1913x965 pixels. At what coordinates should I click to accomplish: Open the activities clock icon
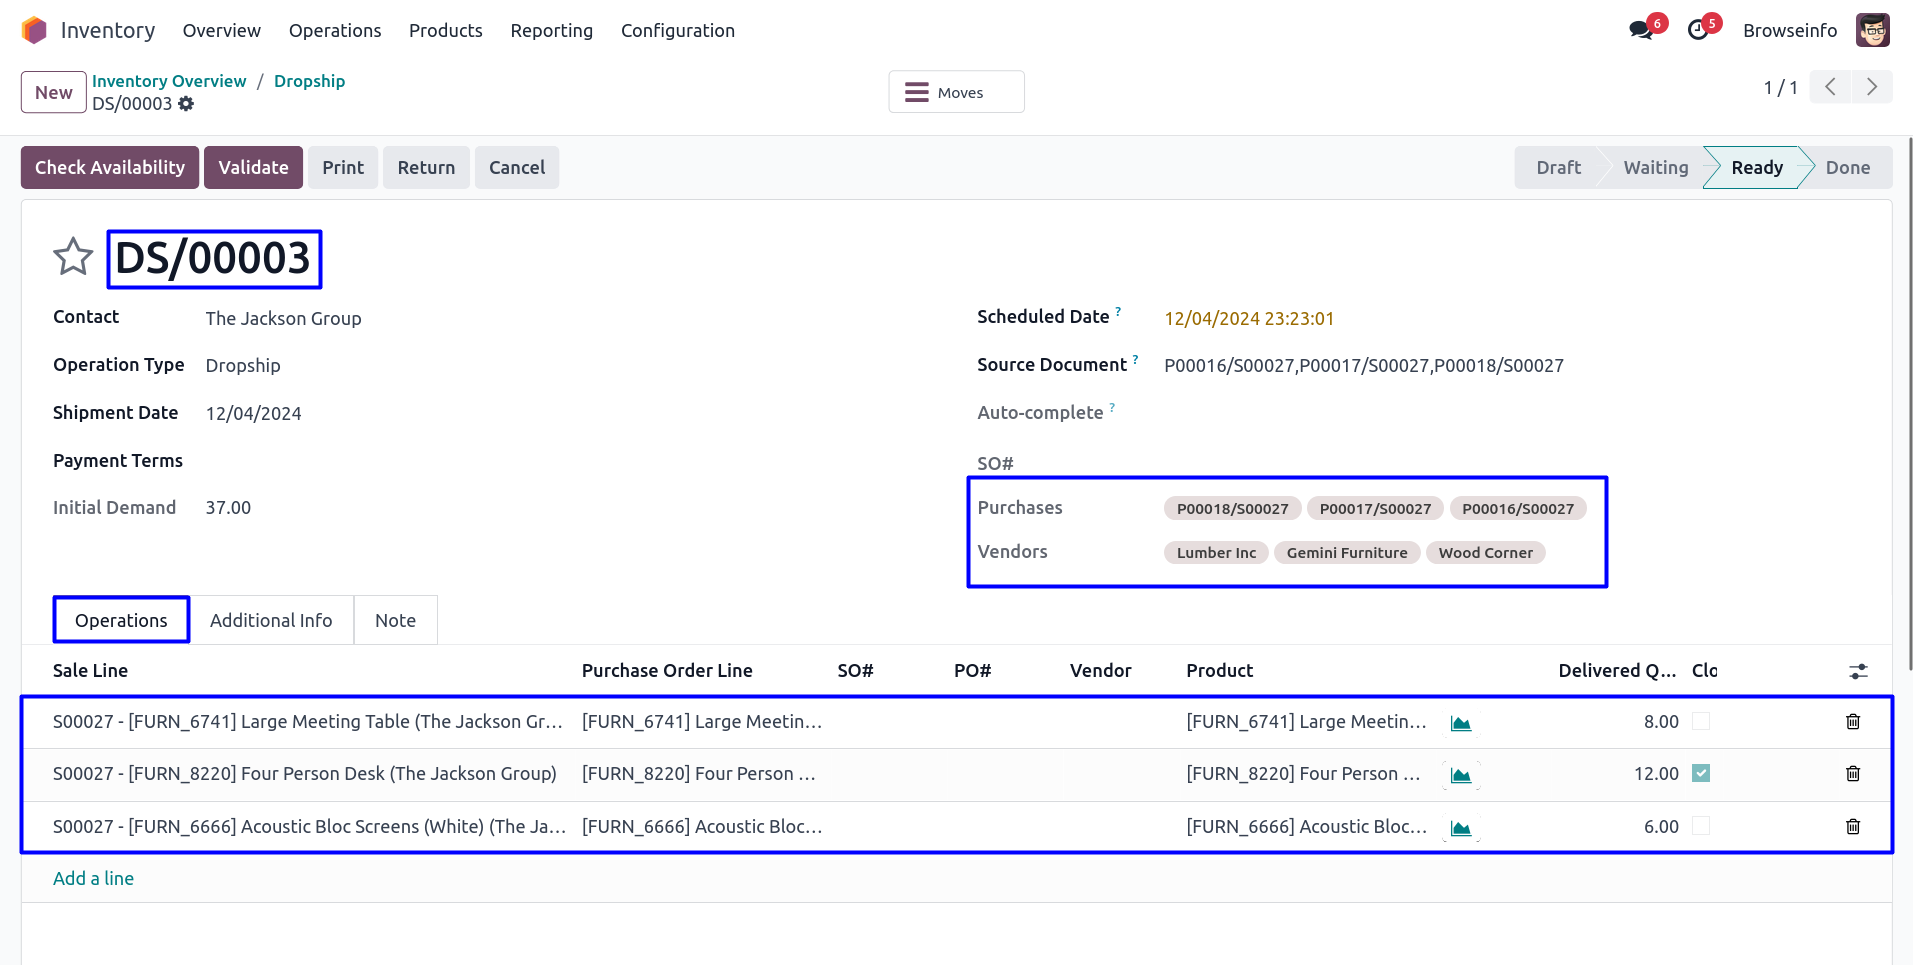click(1698, 30)
